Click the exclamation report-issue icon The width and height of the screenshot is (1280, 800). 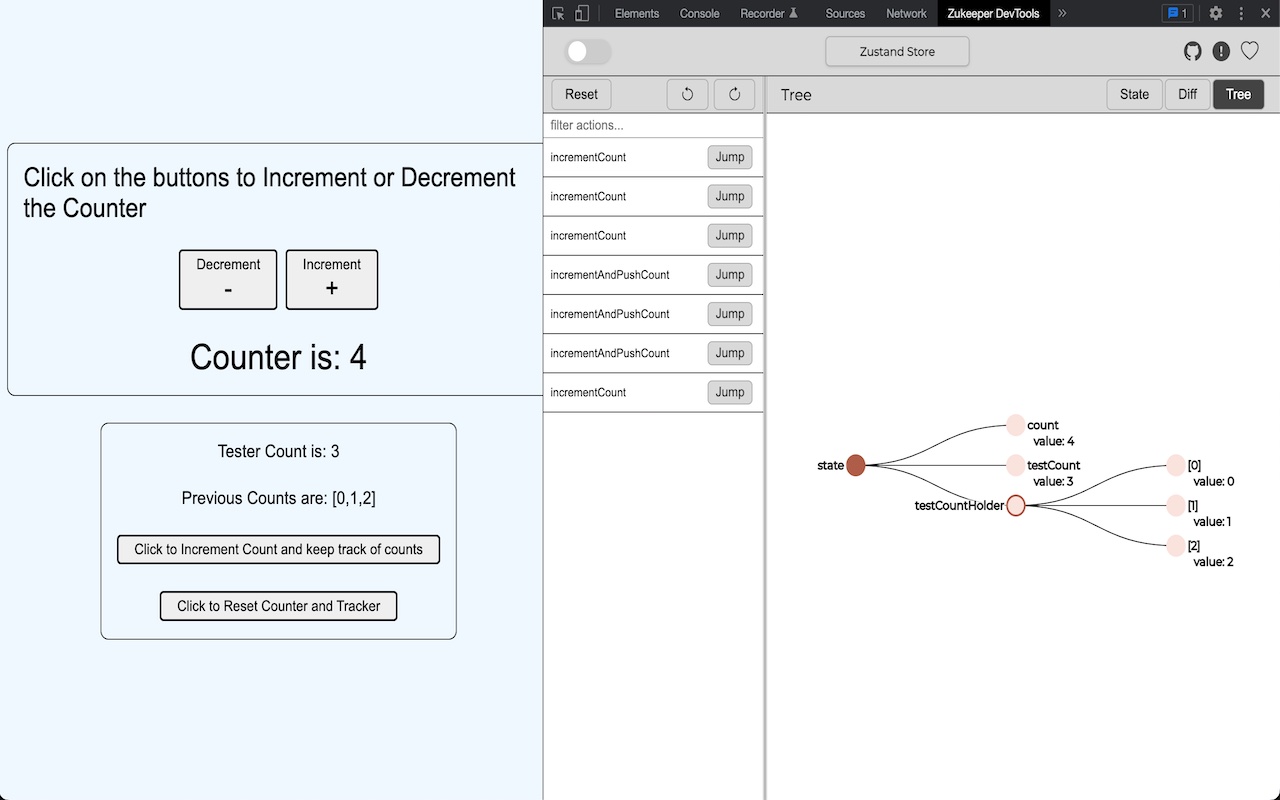(1221, 51)
